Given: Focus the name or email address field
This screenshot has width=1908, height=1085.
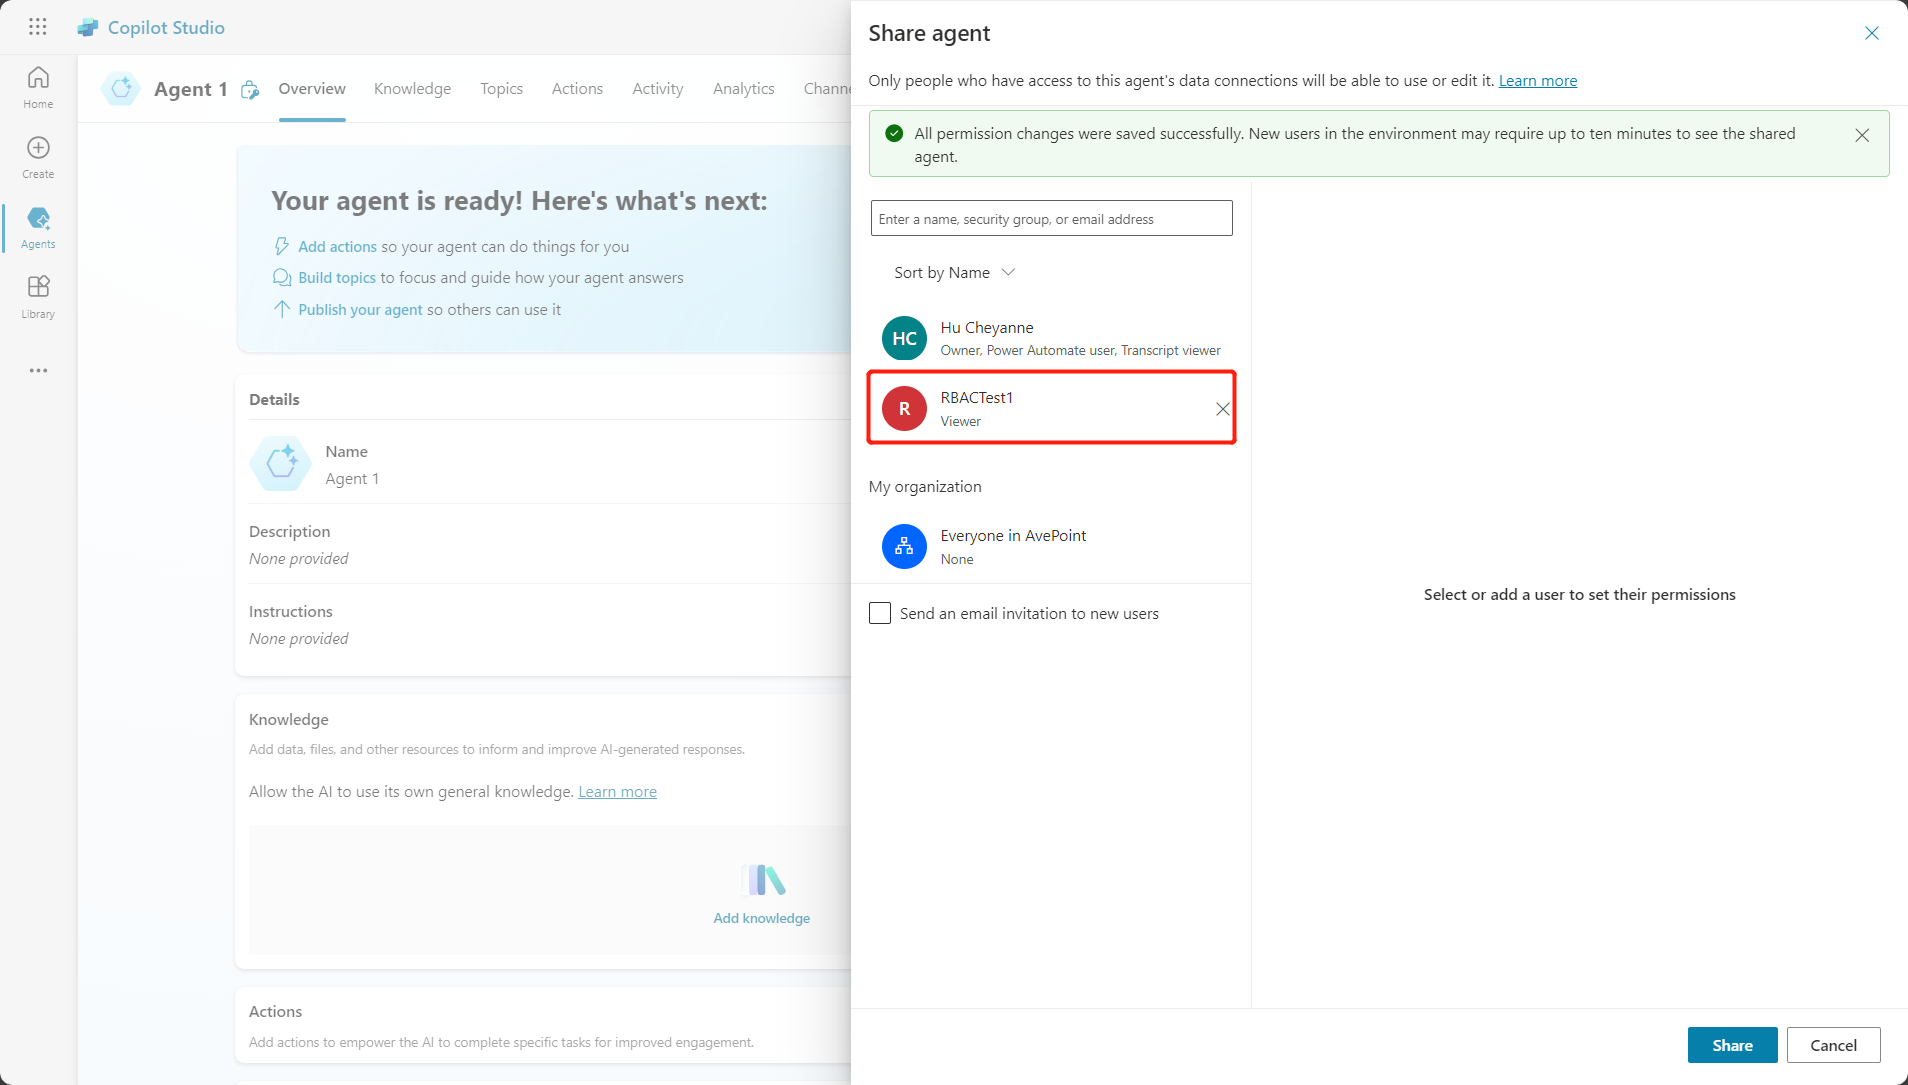Looking at the screenshot, I should pos(1051,218).
